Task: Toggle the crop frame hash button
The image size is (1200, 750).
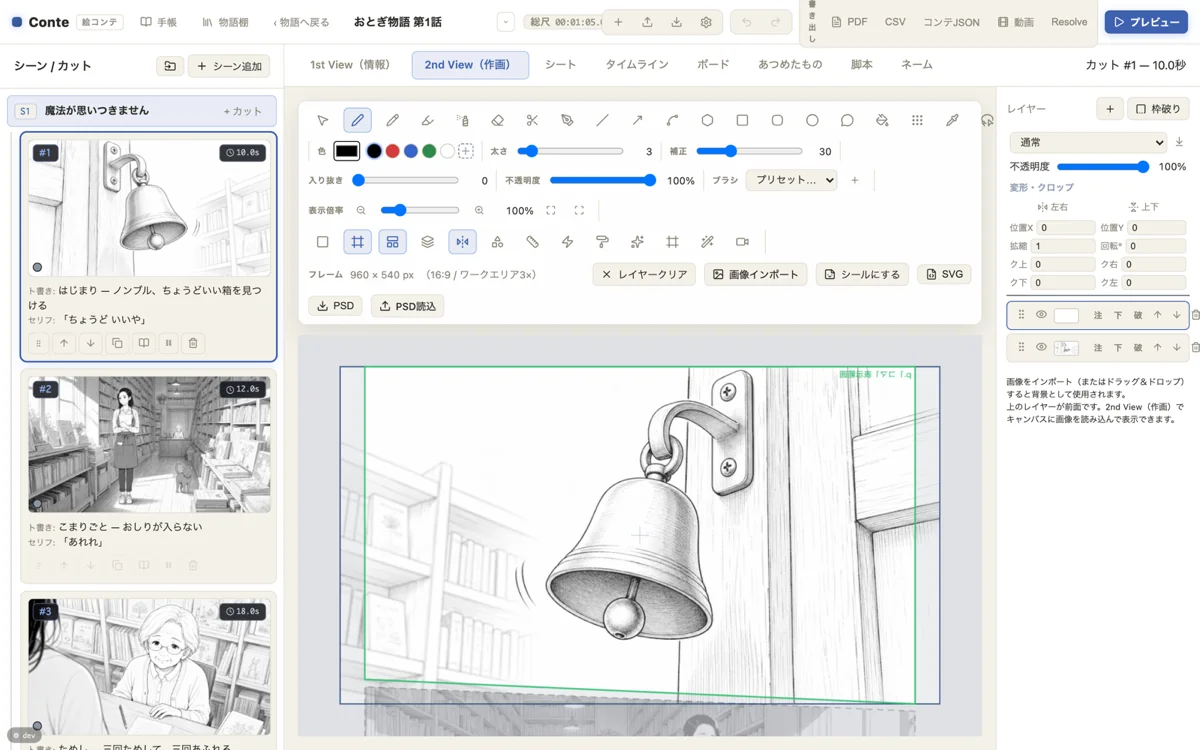Action: coord(672,242)
